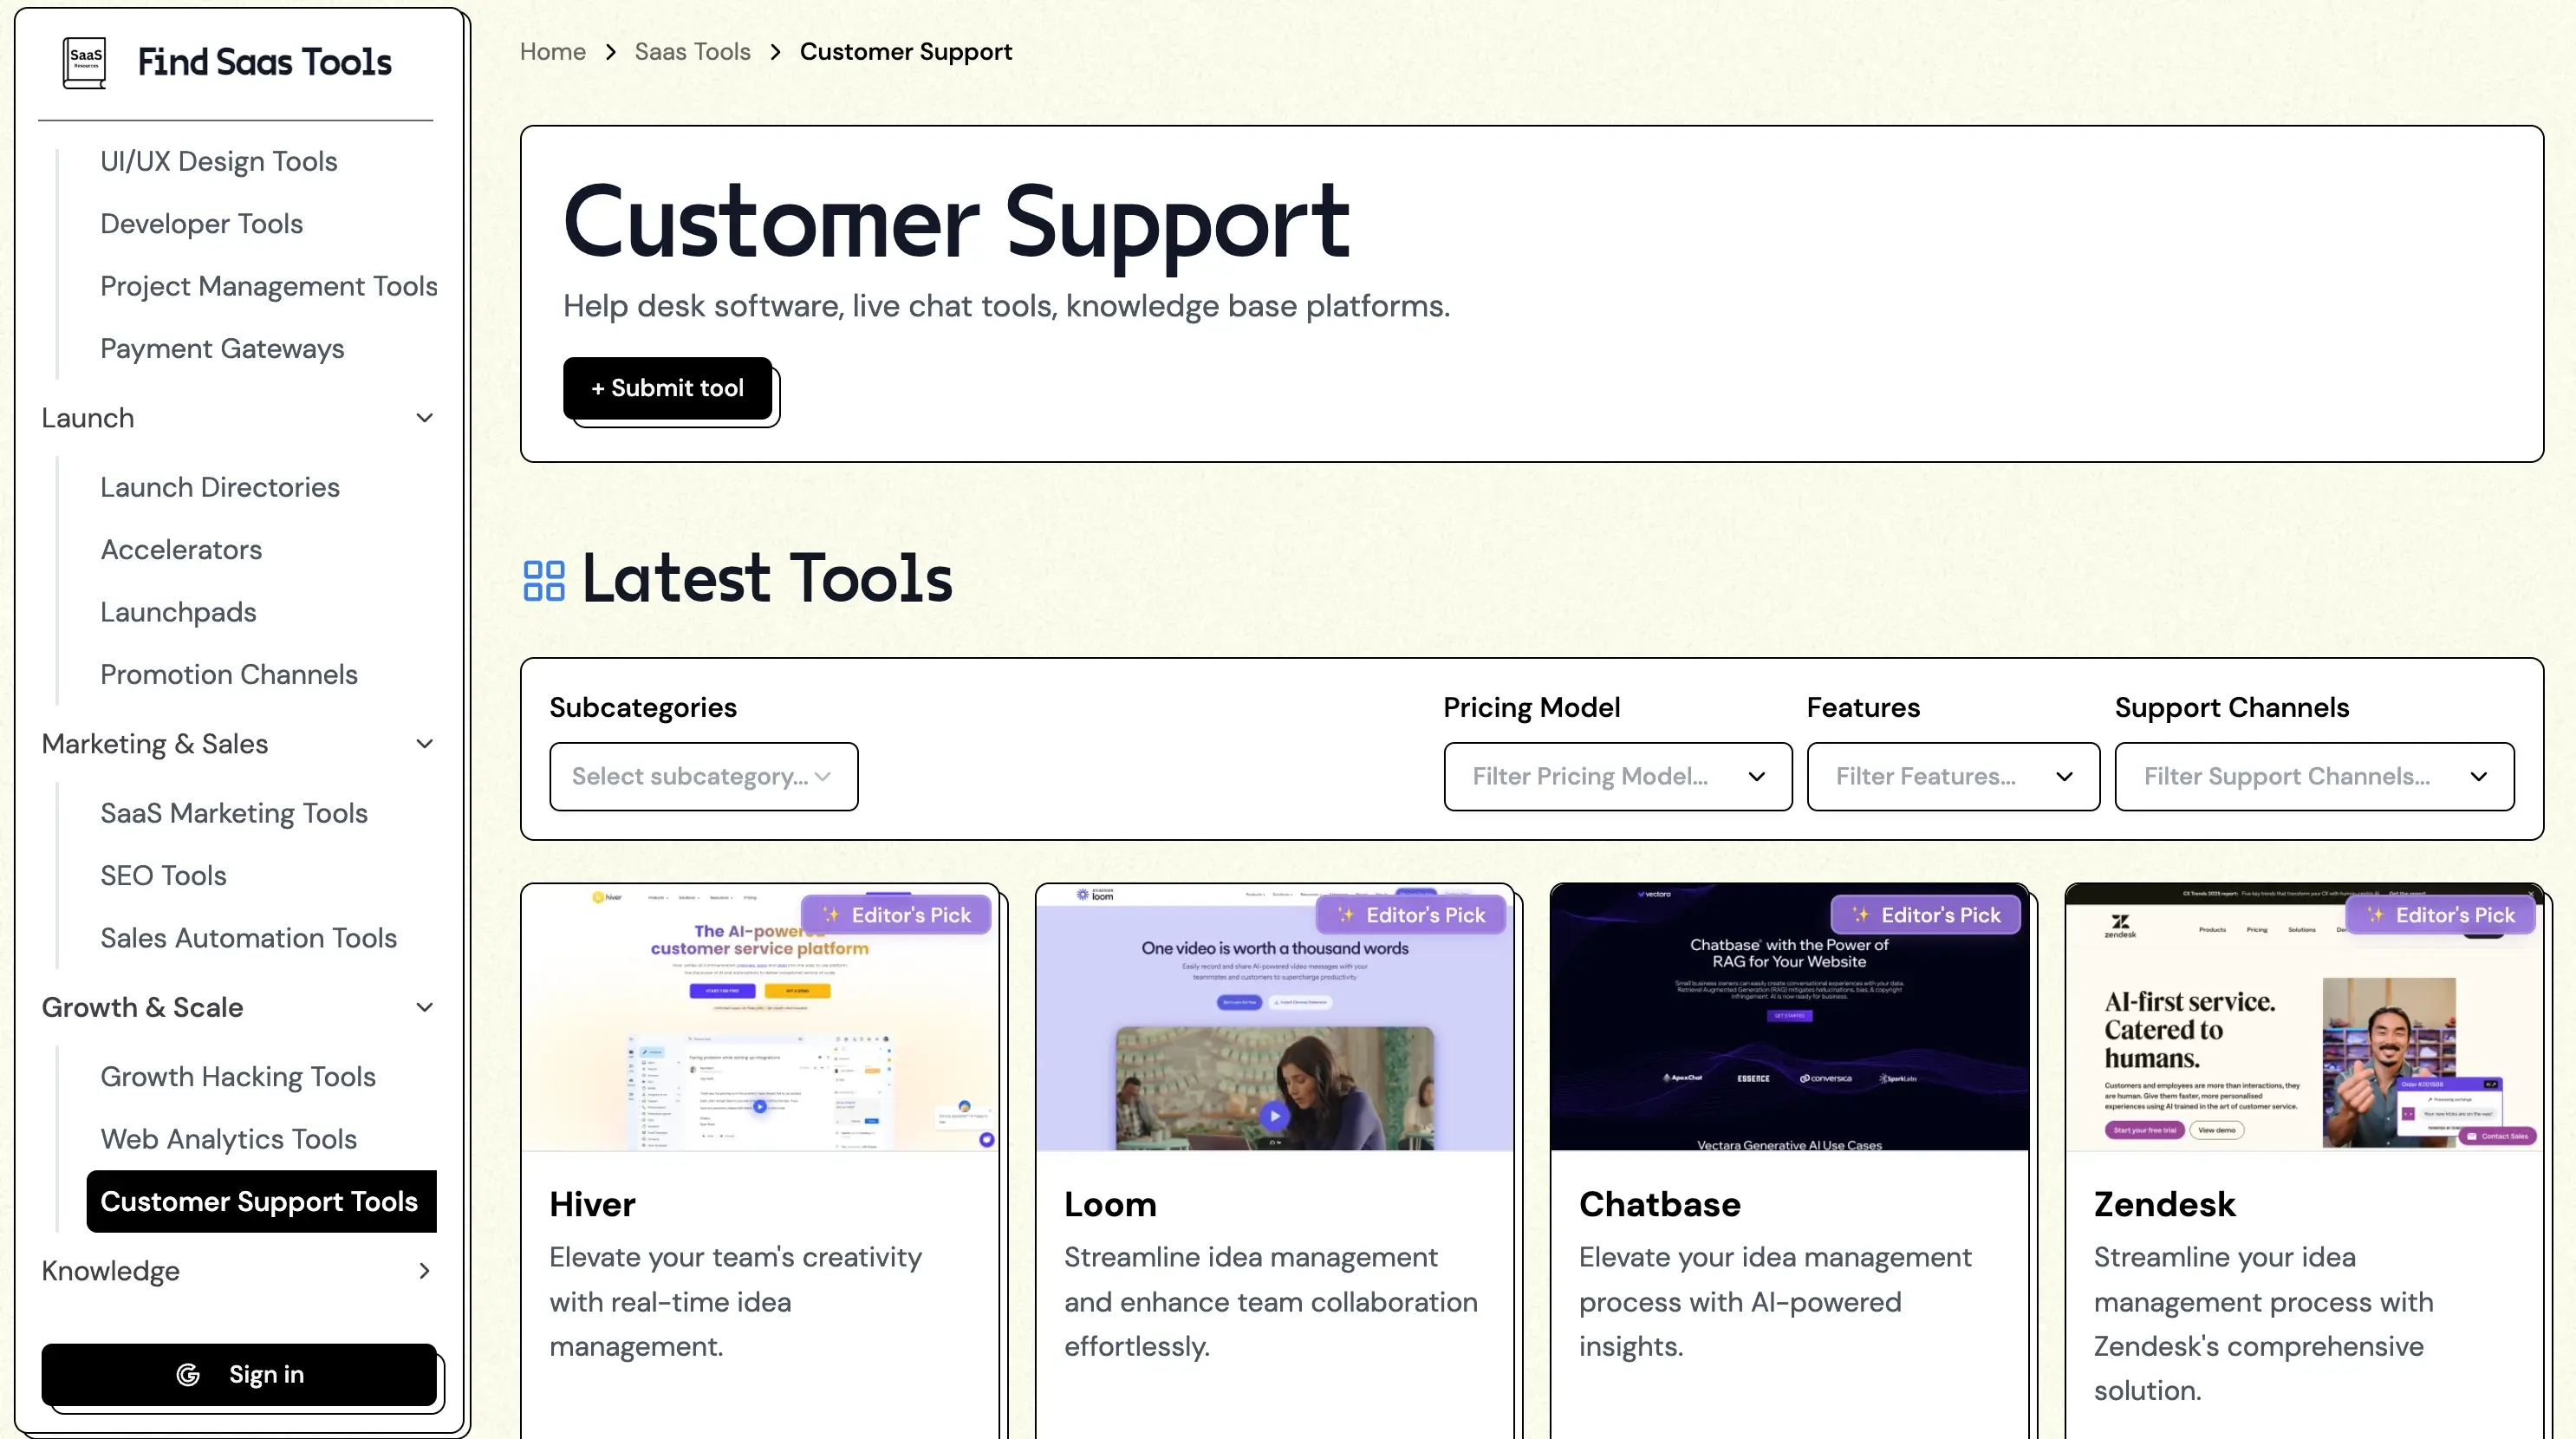Open the Chatbase tool title
Viewport: 2576px width, 1439px height.
[1660, 1204]
